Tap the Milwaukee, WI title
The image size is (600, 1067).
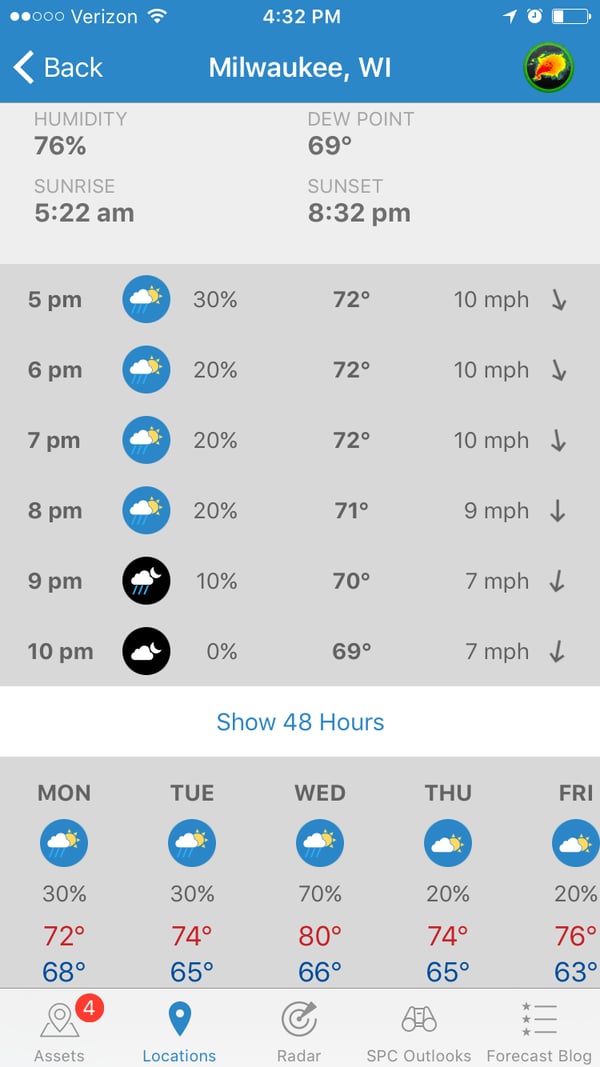pos(300,67)
